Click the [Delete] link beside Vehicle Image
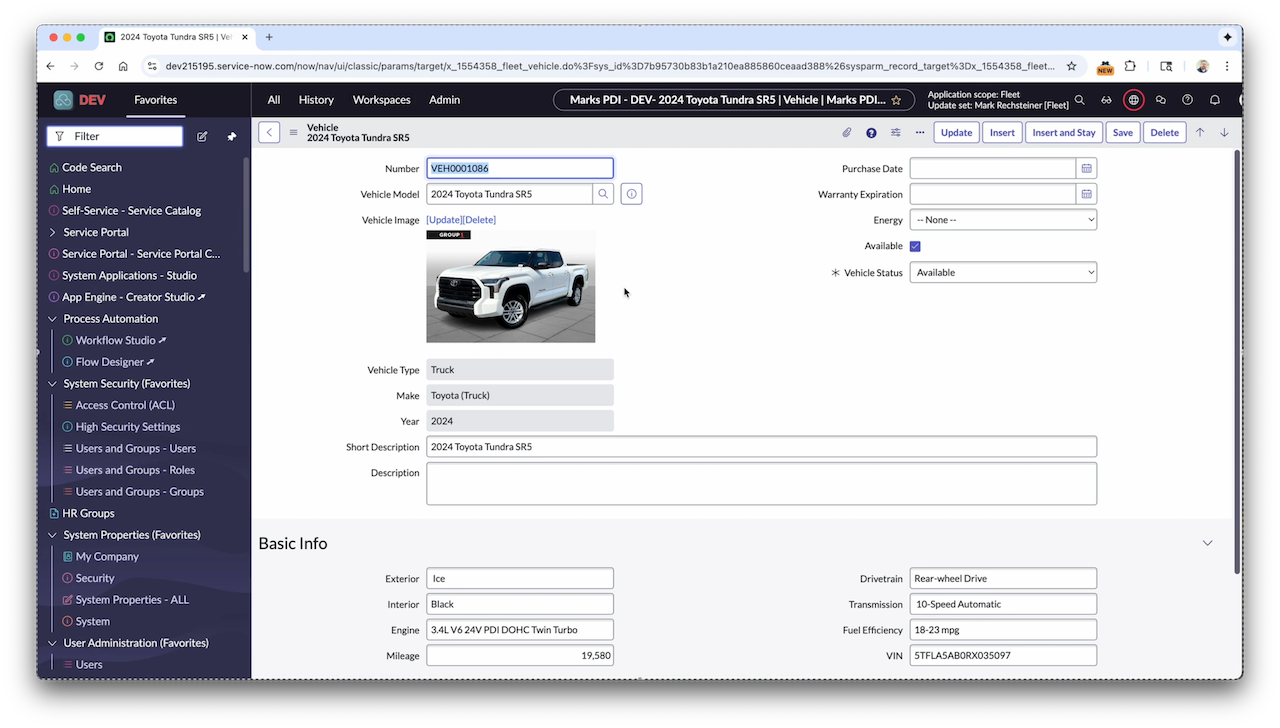Viewport: 1280px width, 728px height. coord(478,219)
